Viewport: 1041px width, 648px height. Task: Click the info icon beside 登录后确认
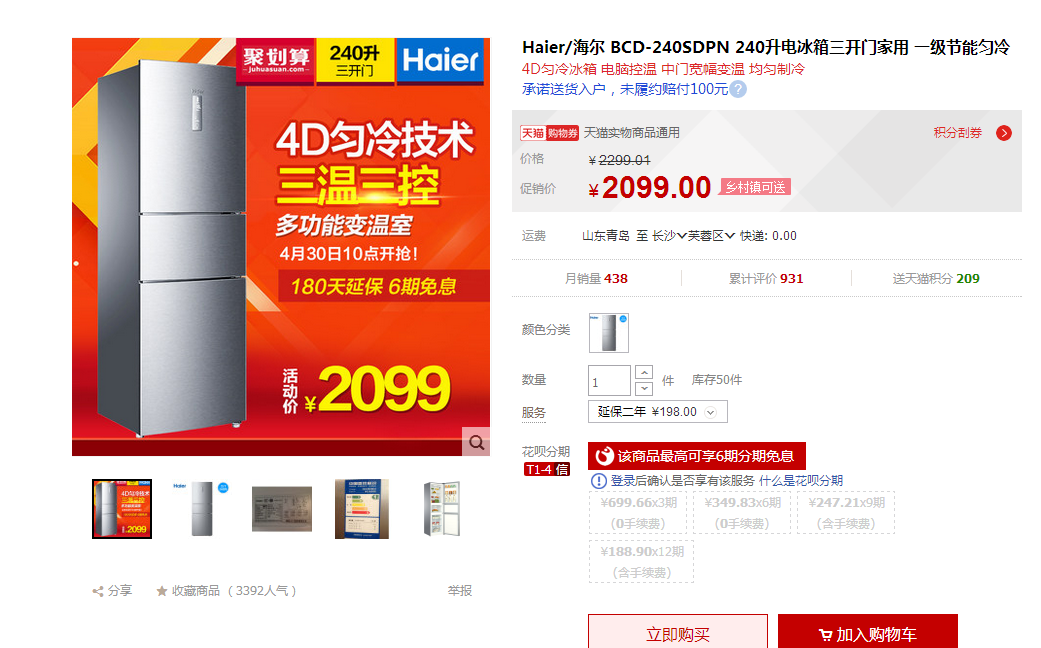pos(599,481)
